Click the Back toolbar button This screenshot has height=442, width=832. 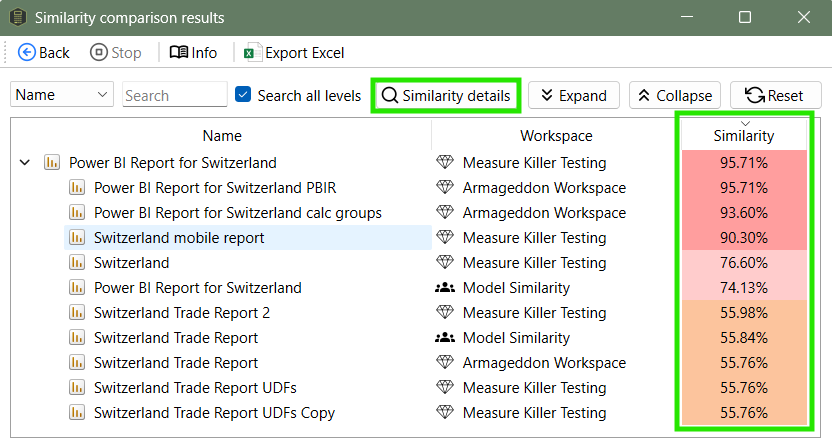(x=44, y=53)
